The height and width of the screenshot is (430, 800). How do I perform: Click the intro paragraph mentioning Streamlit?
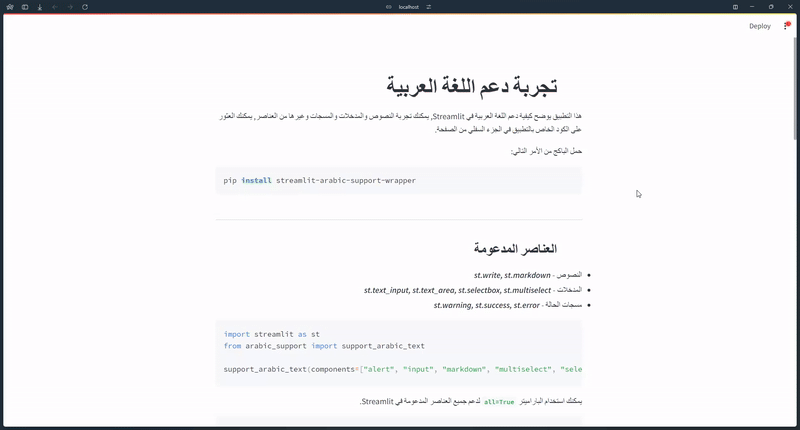coord(401,122)
